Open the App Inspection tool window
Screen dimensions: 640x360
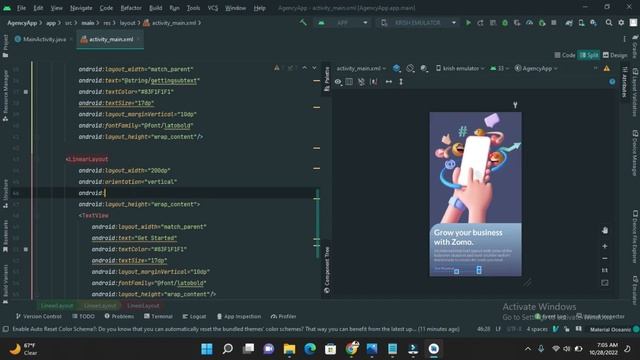tap(239, 316)
